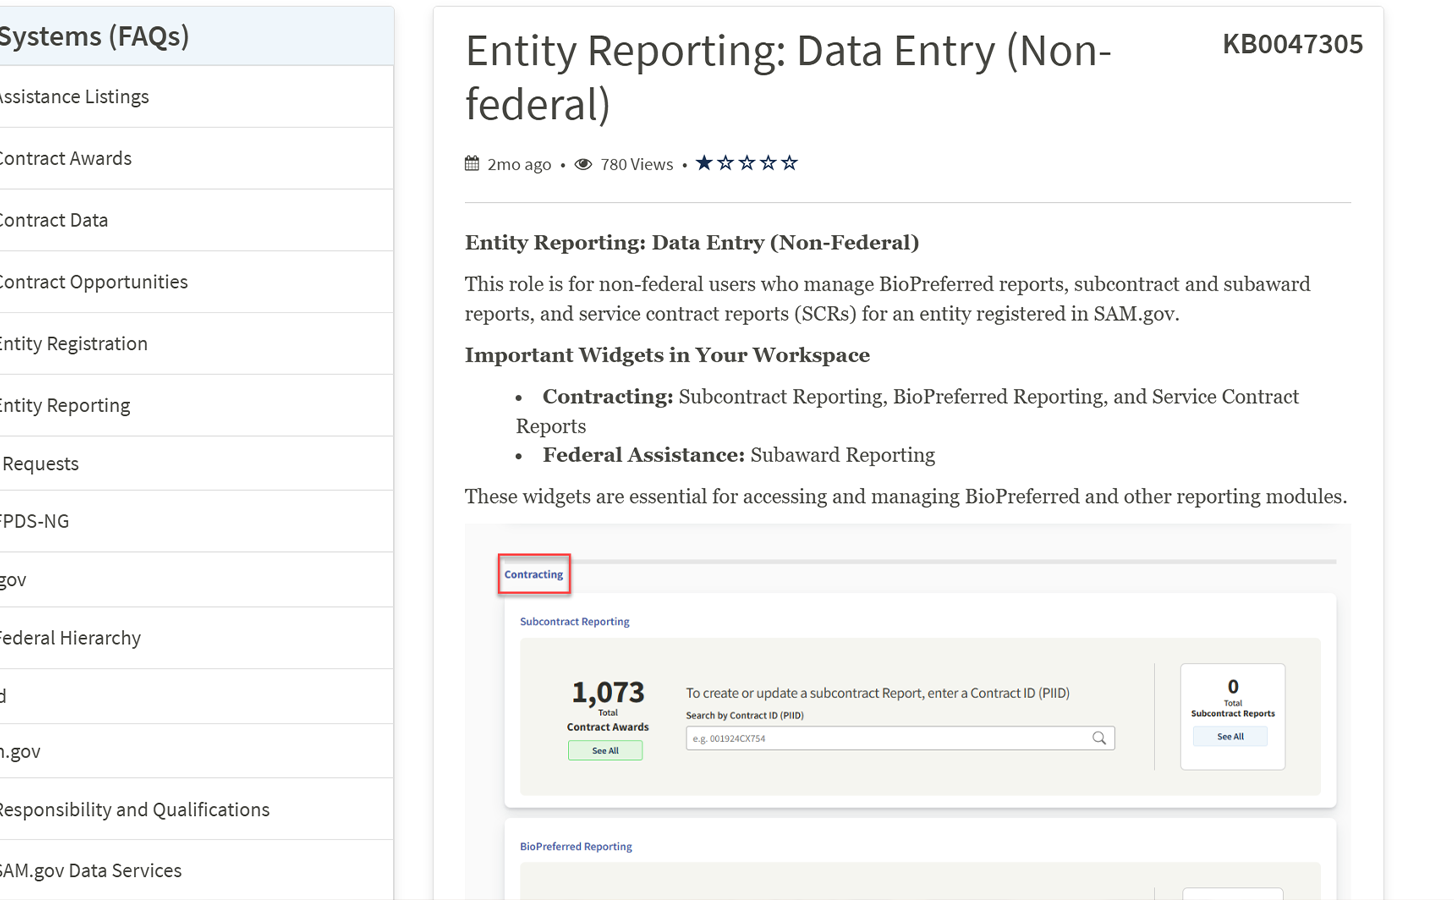
Task: Open Contract Awards FAQ category
Action: (x=66, y=159)
